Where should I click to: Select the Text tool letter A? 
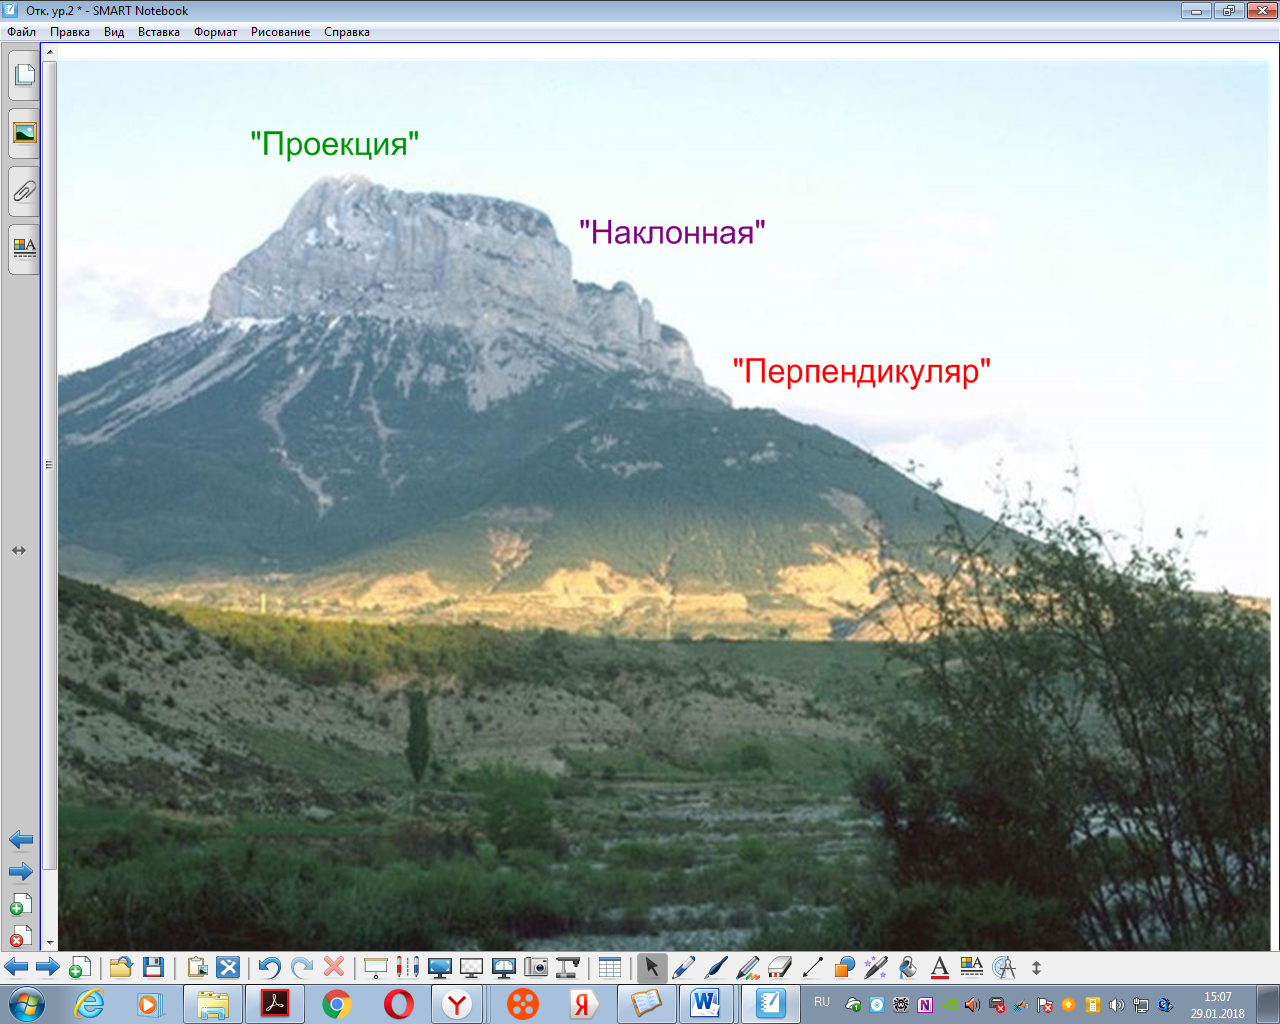point(940,967)
